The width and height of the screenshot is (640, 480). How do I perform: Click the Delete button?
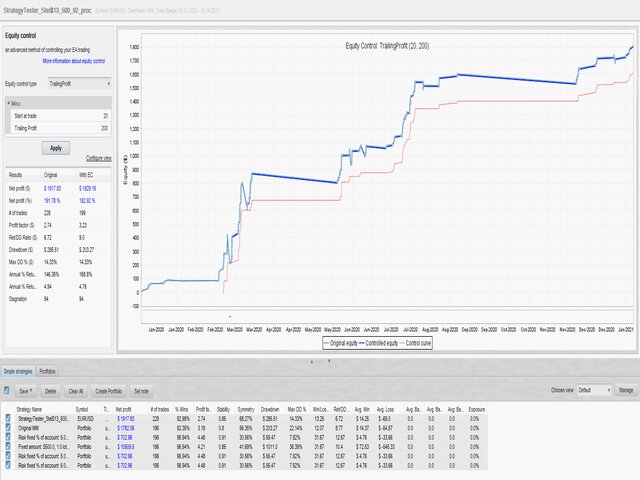[x=50, y=391]
